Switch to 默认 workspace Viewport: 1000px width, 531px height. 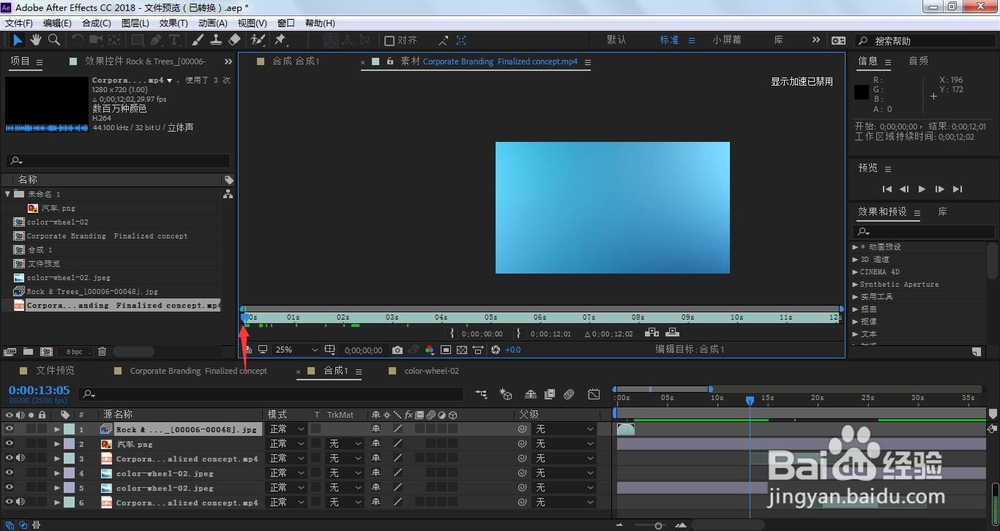pos(616,40)
